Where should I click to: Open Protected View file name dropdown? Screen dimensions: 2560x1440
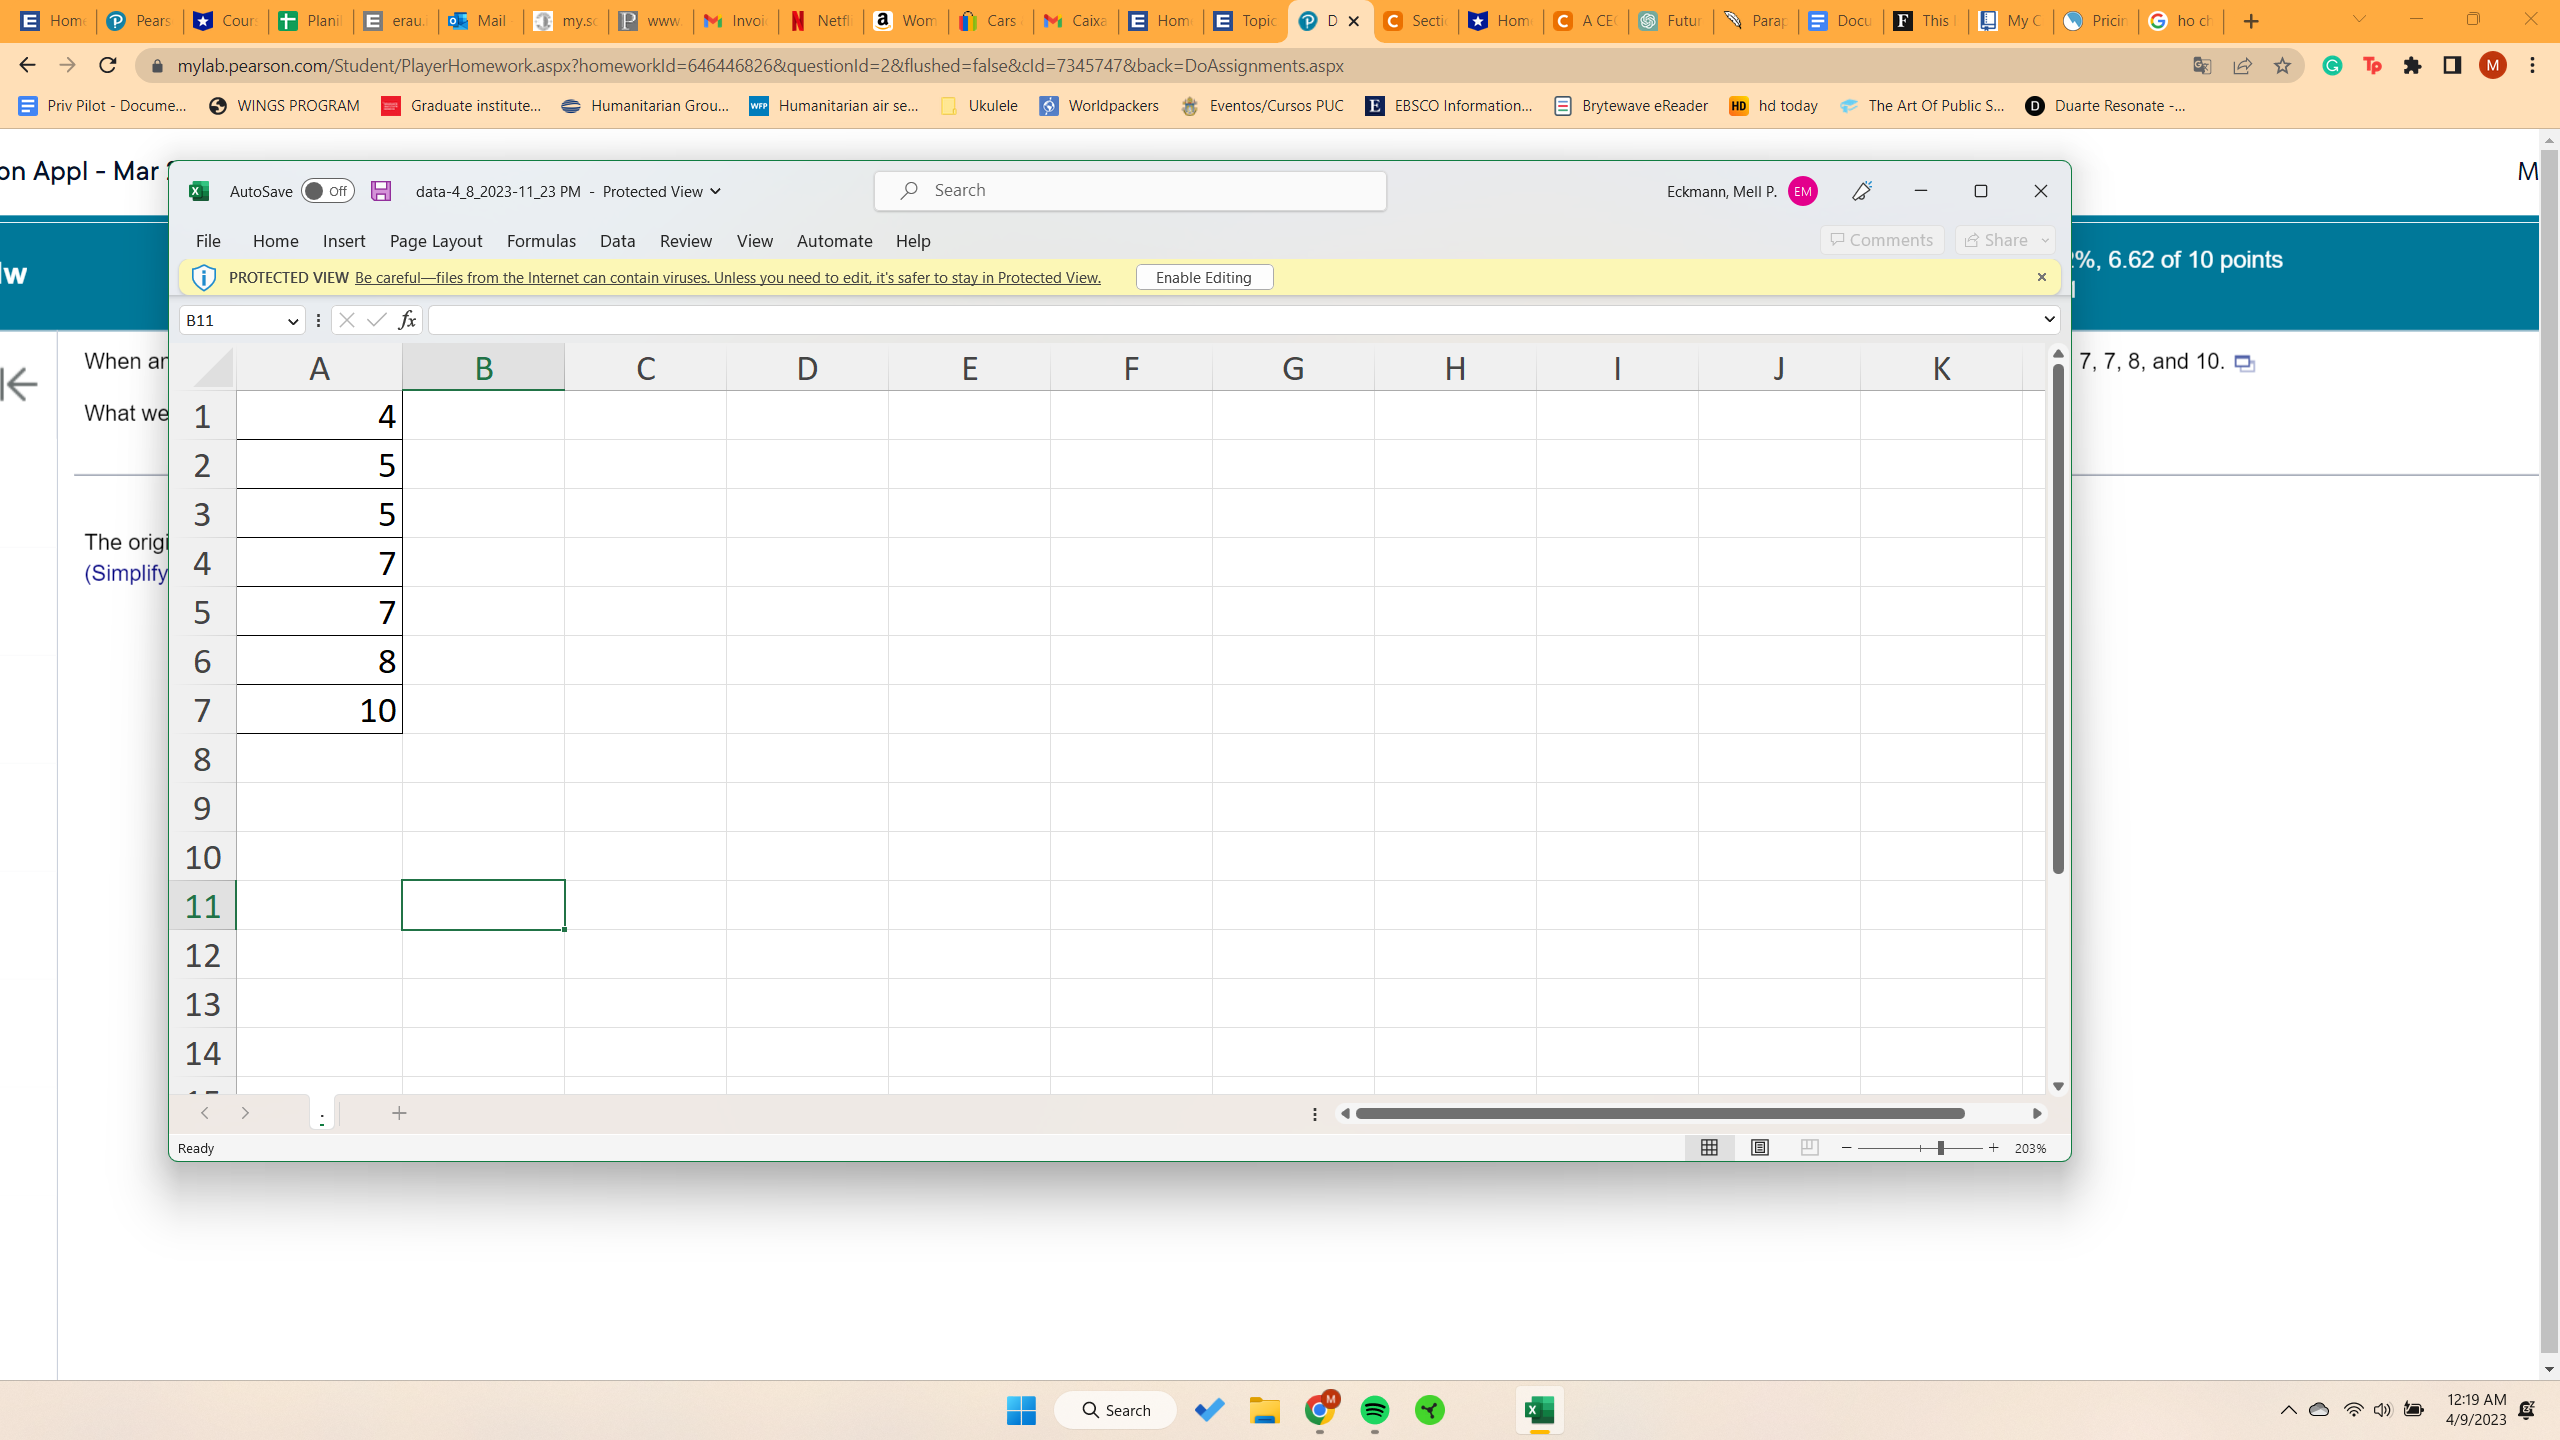coord(715,191)
